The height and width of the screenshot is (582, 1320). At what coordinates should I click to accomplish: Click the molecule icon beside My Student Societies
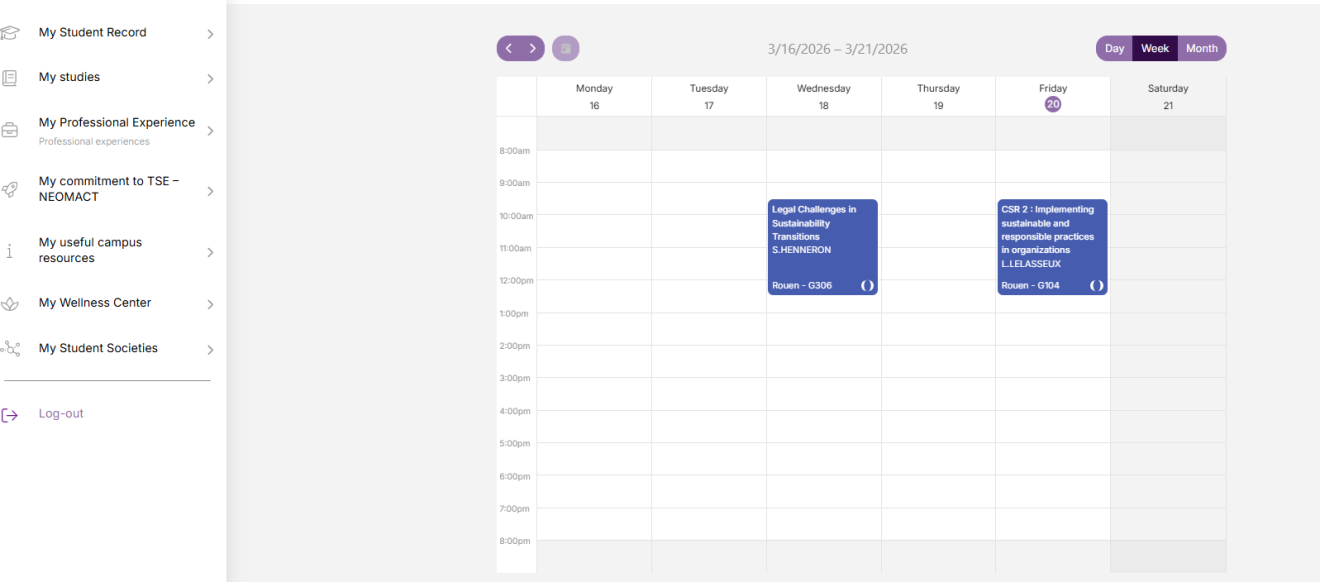pyautogui.click(x=11, y=347)
